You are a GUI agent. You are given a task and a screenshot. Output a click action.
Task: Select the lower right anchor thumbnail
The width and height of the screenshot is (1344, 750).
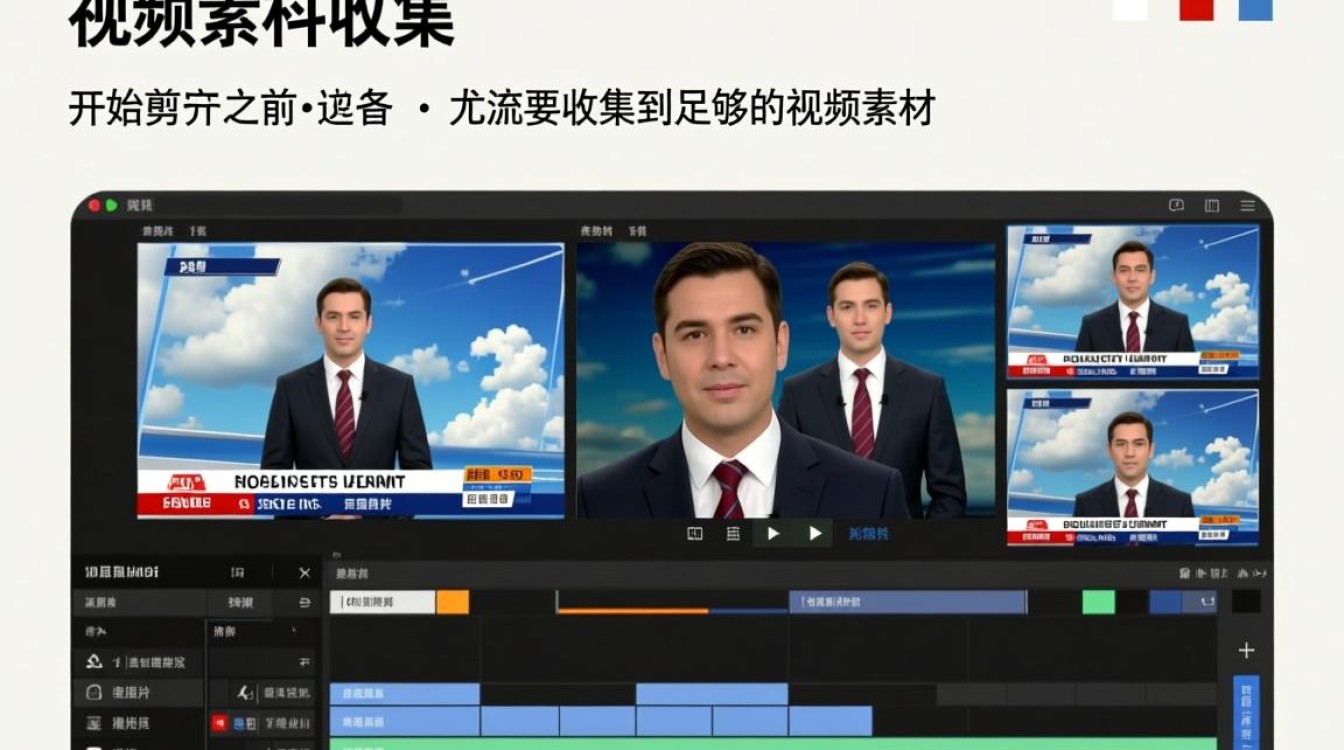(x=1133, y=466)
